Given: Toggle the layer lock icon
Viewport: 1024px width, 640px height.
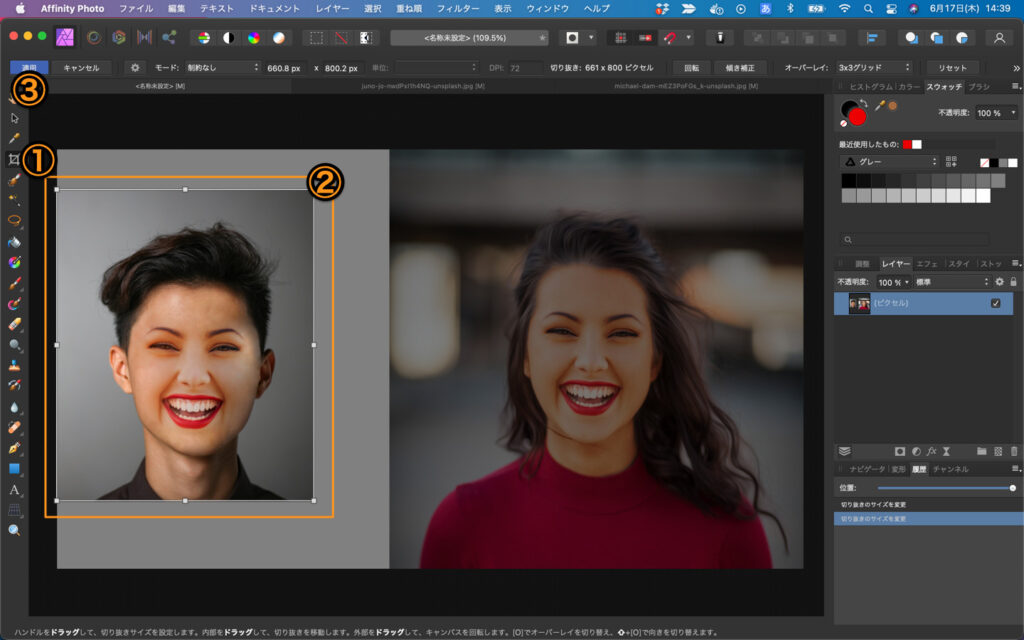Looking at the screenshot, I should tap(1013, 283).
